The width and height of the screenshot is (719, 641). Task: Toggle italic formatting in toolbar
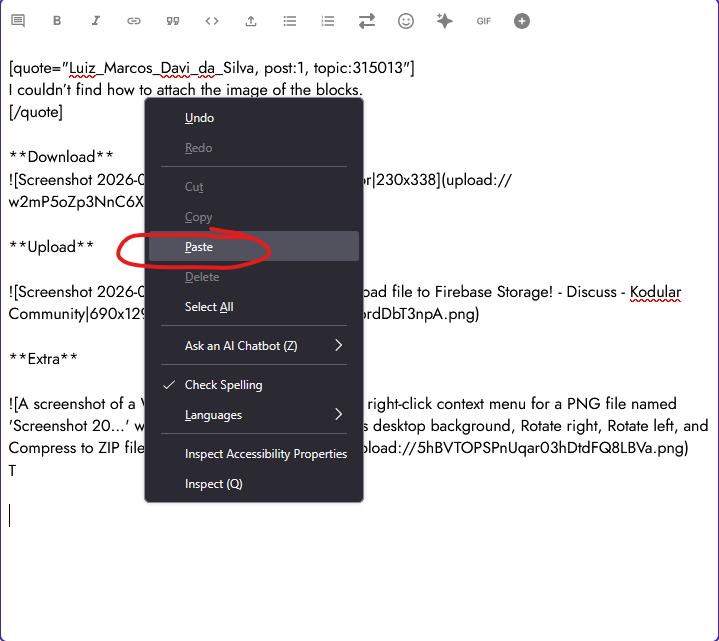pos(95,21)
